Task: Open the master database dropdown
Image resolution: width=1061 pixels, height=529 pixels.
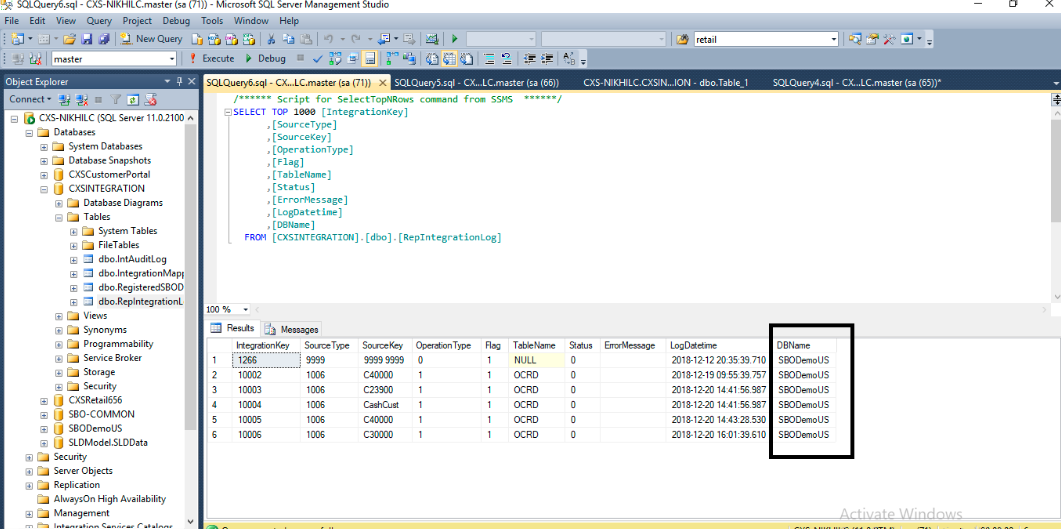Action: click(x=172, y=59)
